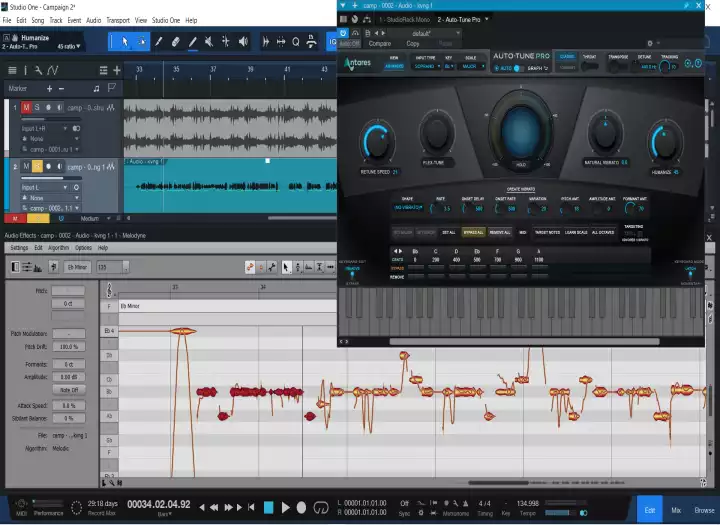Image resolution: width=720 pixels, height=525 pixels.
Task: Click the Mix button at bottom right
Action: click(x=676, y=510)
